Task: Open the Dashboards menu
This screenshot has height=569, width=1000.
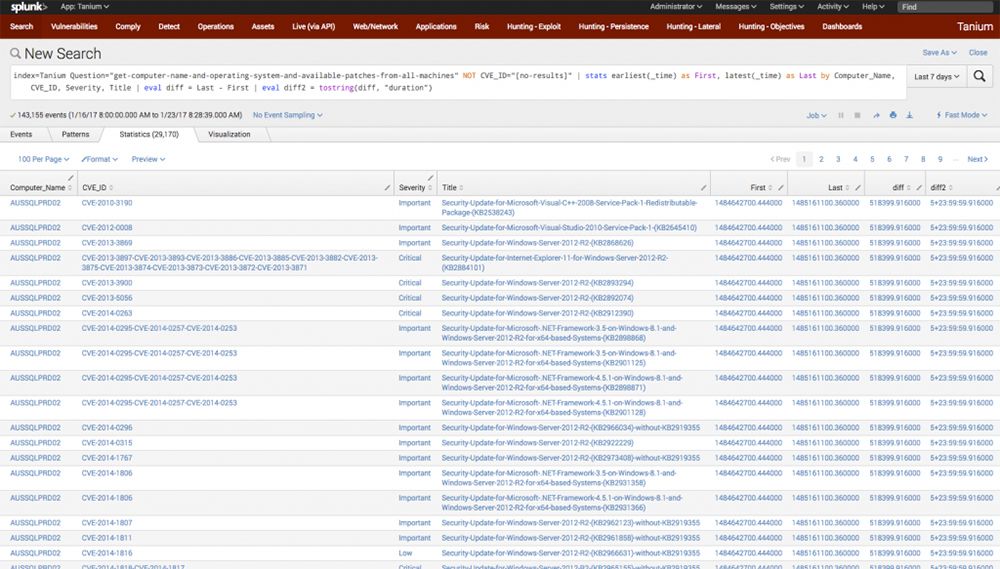Action: tap(842, 27)
